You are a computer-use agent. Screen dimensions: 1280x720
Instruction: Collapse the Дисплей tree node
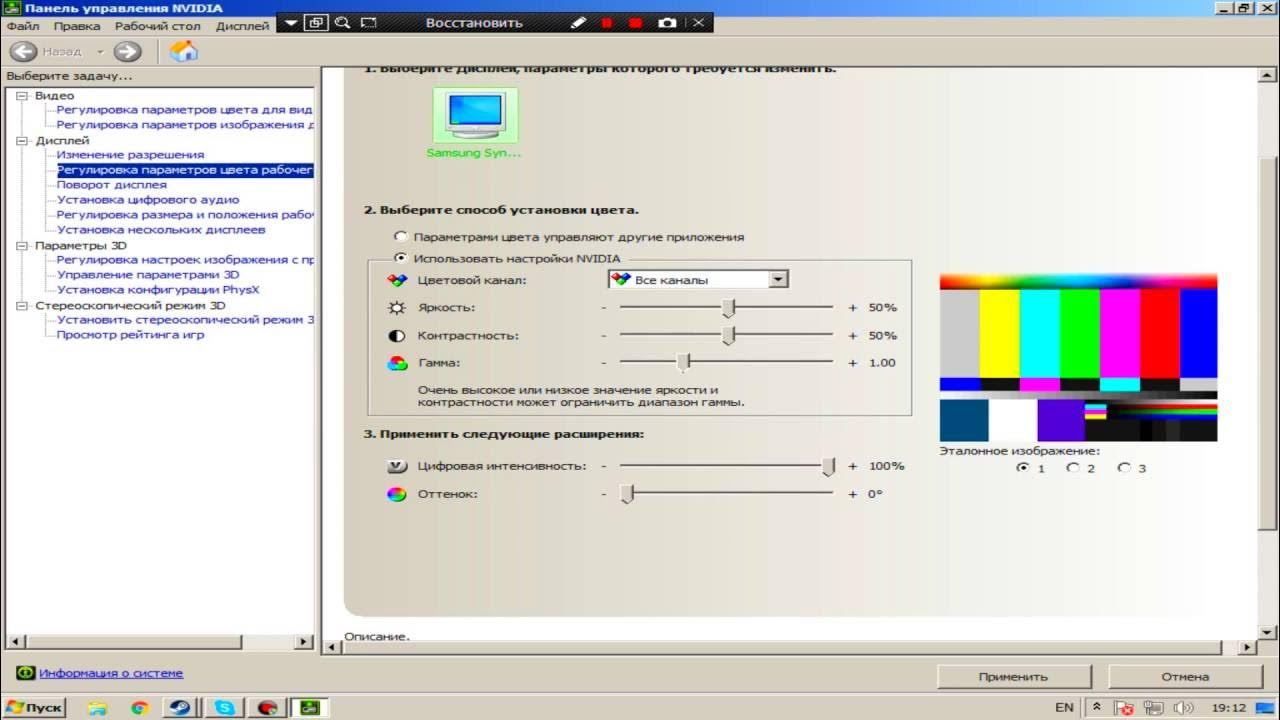point(23,141)
